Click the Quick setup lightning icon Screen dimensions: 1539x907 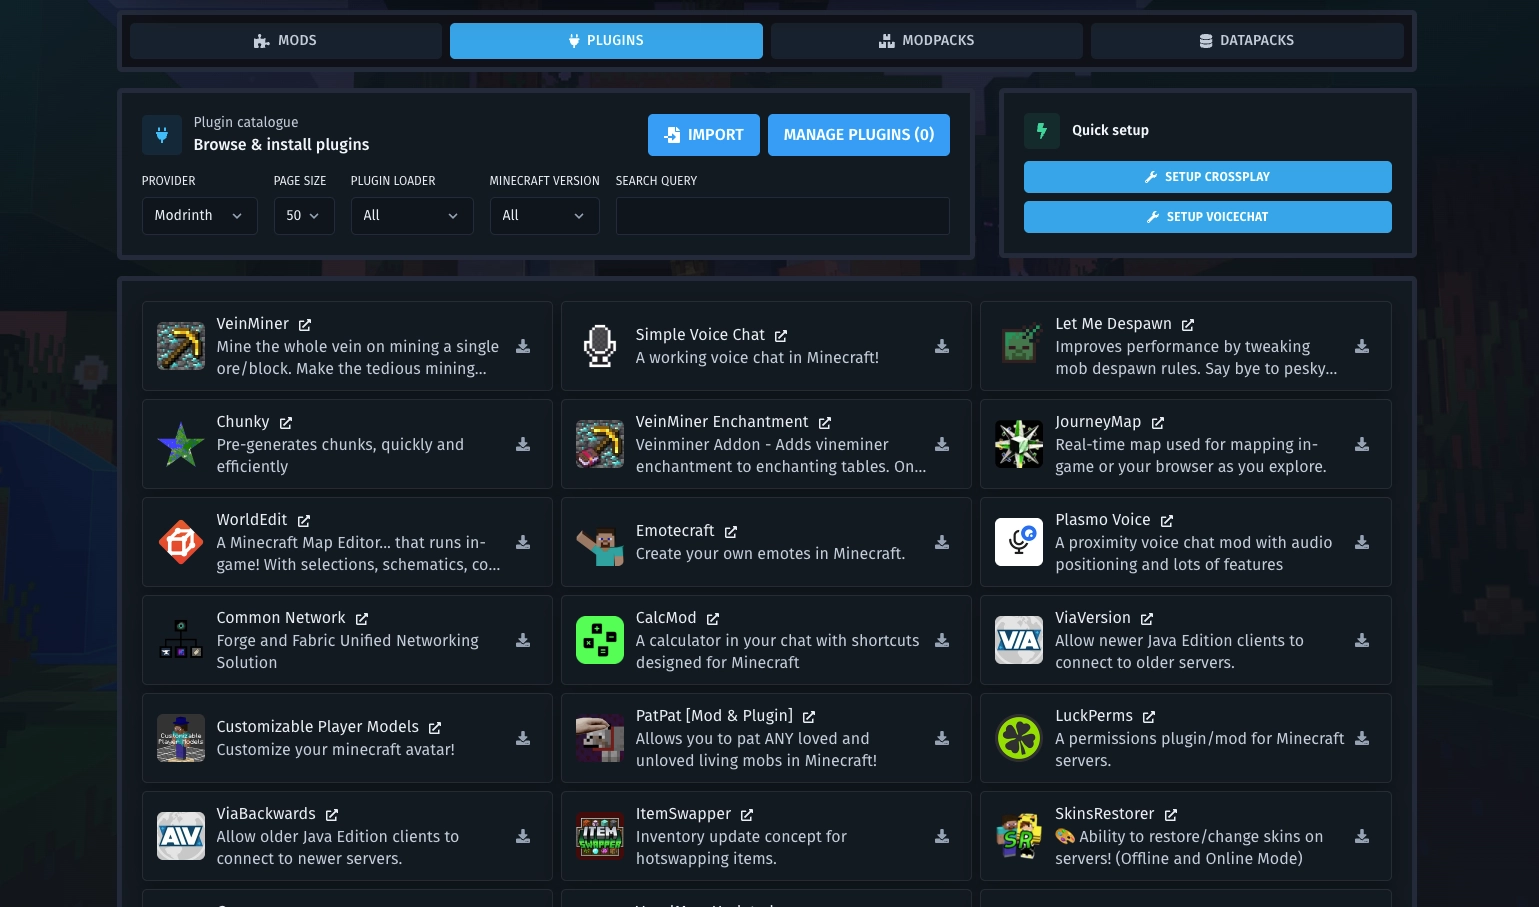1042,131
